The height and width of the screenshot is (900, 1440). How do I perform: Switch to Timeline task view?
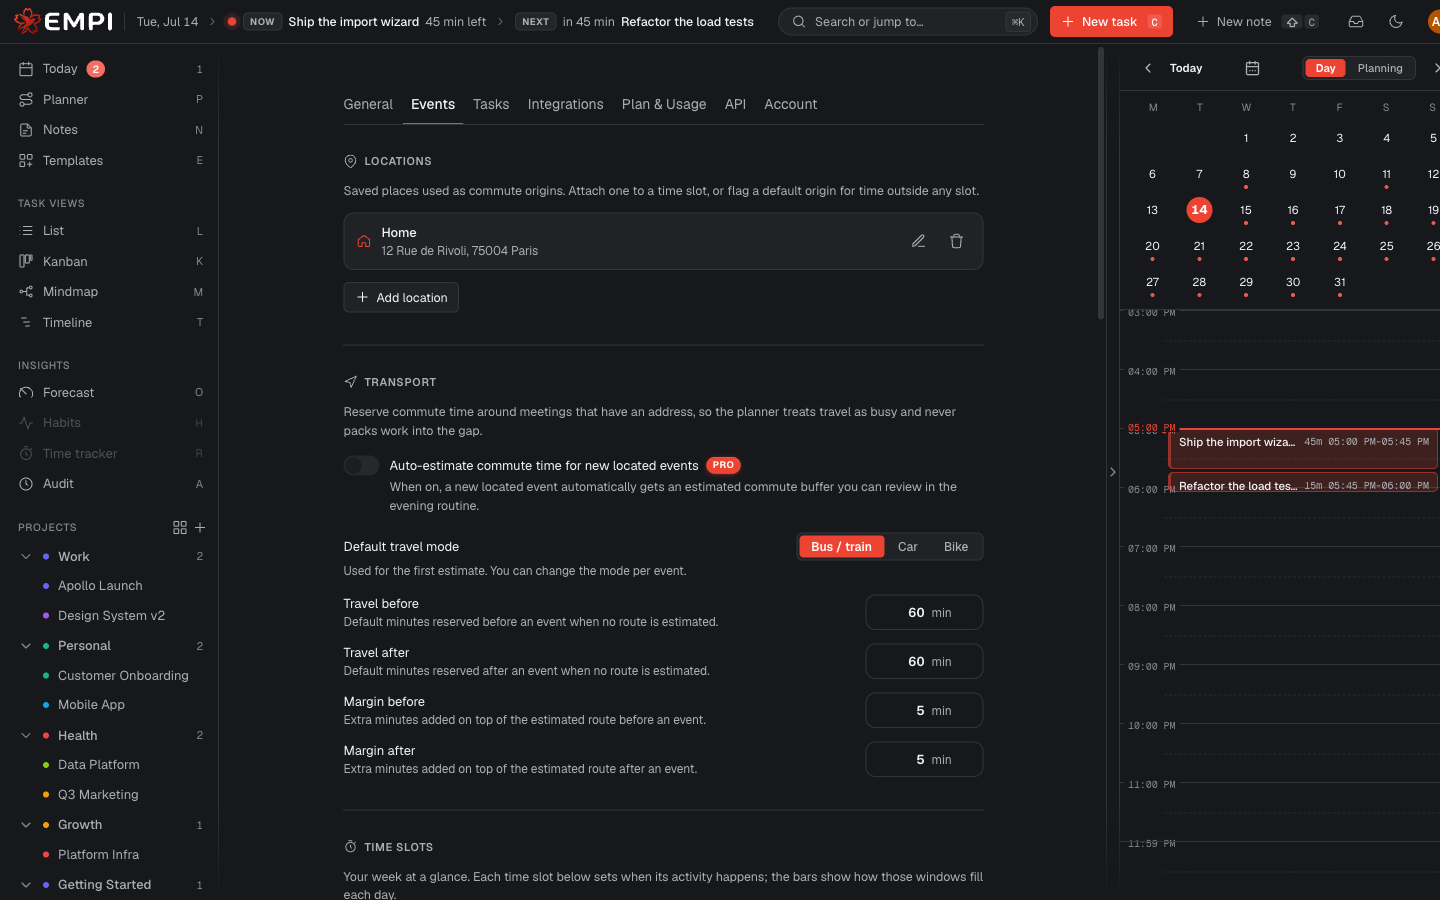(x=110, y=322)
